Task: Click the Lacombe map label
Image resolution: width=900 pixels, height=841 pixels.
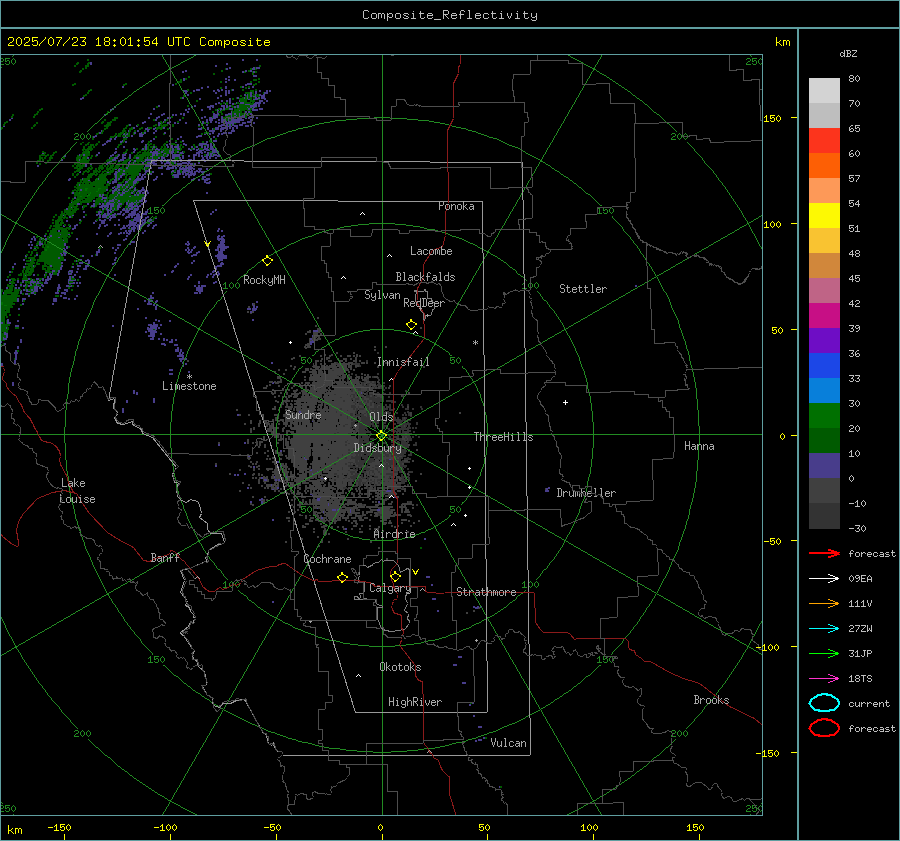Action: point(431,251)
